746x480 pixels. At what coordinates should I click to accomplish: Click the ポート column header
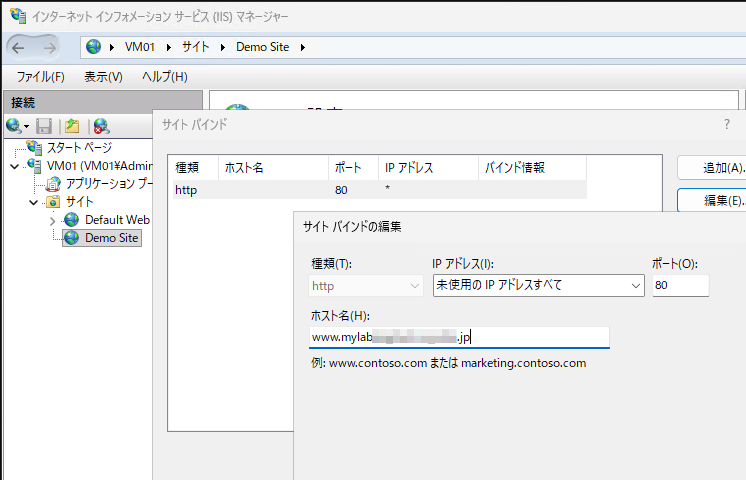click(353, 167)
